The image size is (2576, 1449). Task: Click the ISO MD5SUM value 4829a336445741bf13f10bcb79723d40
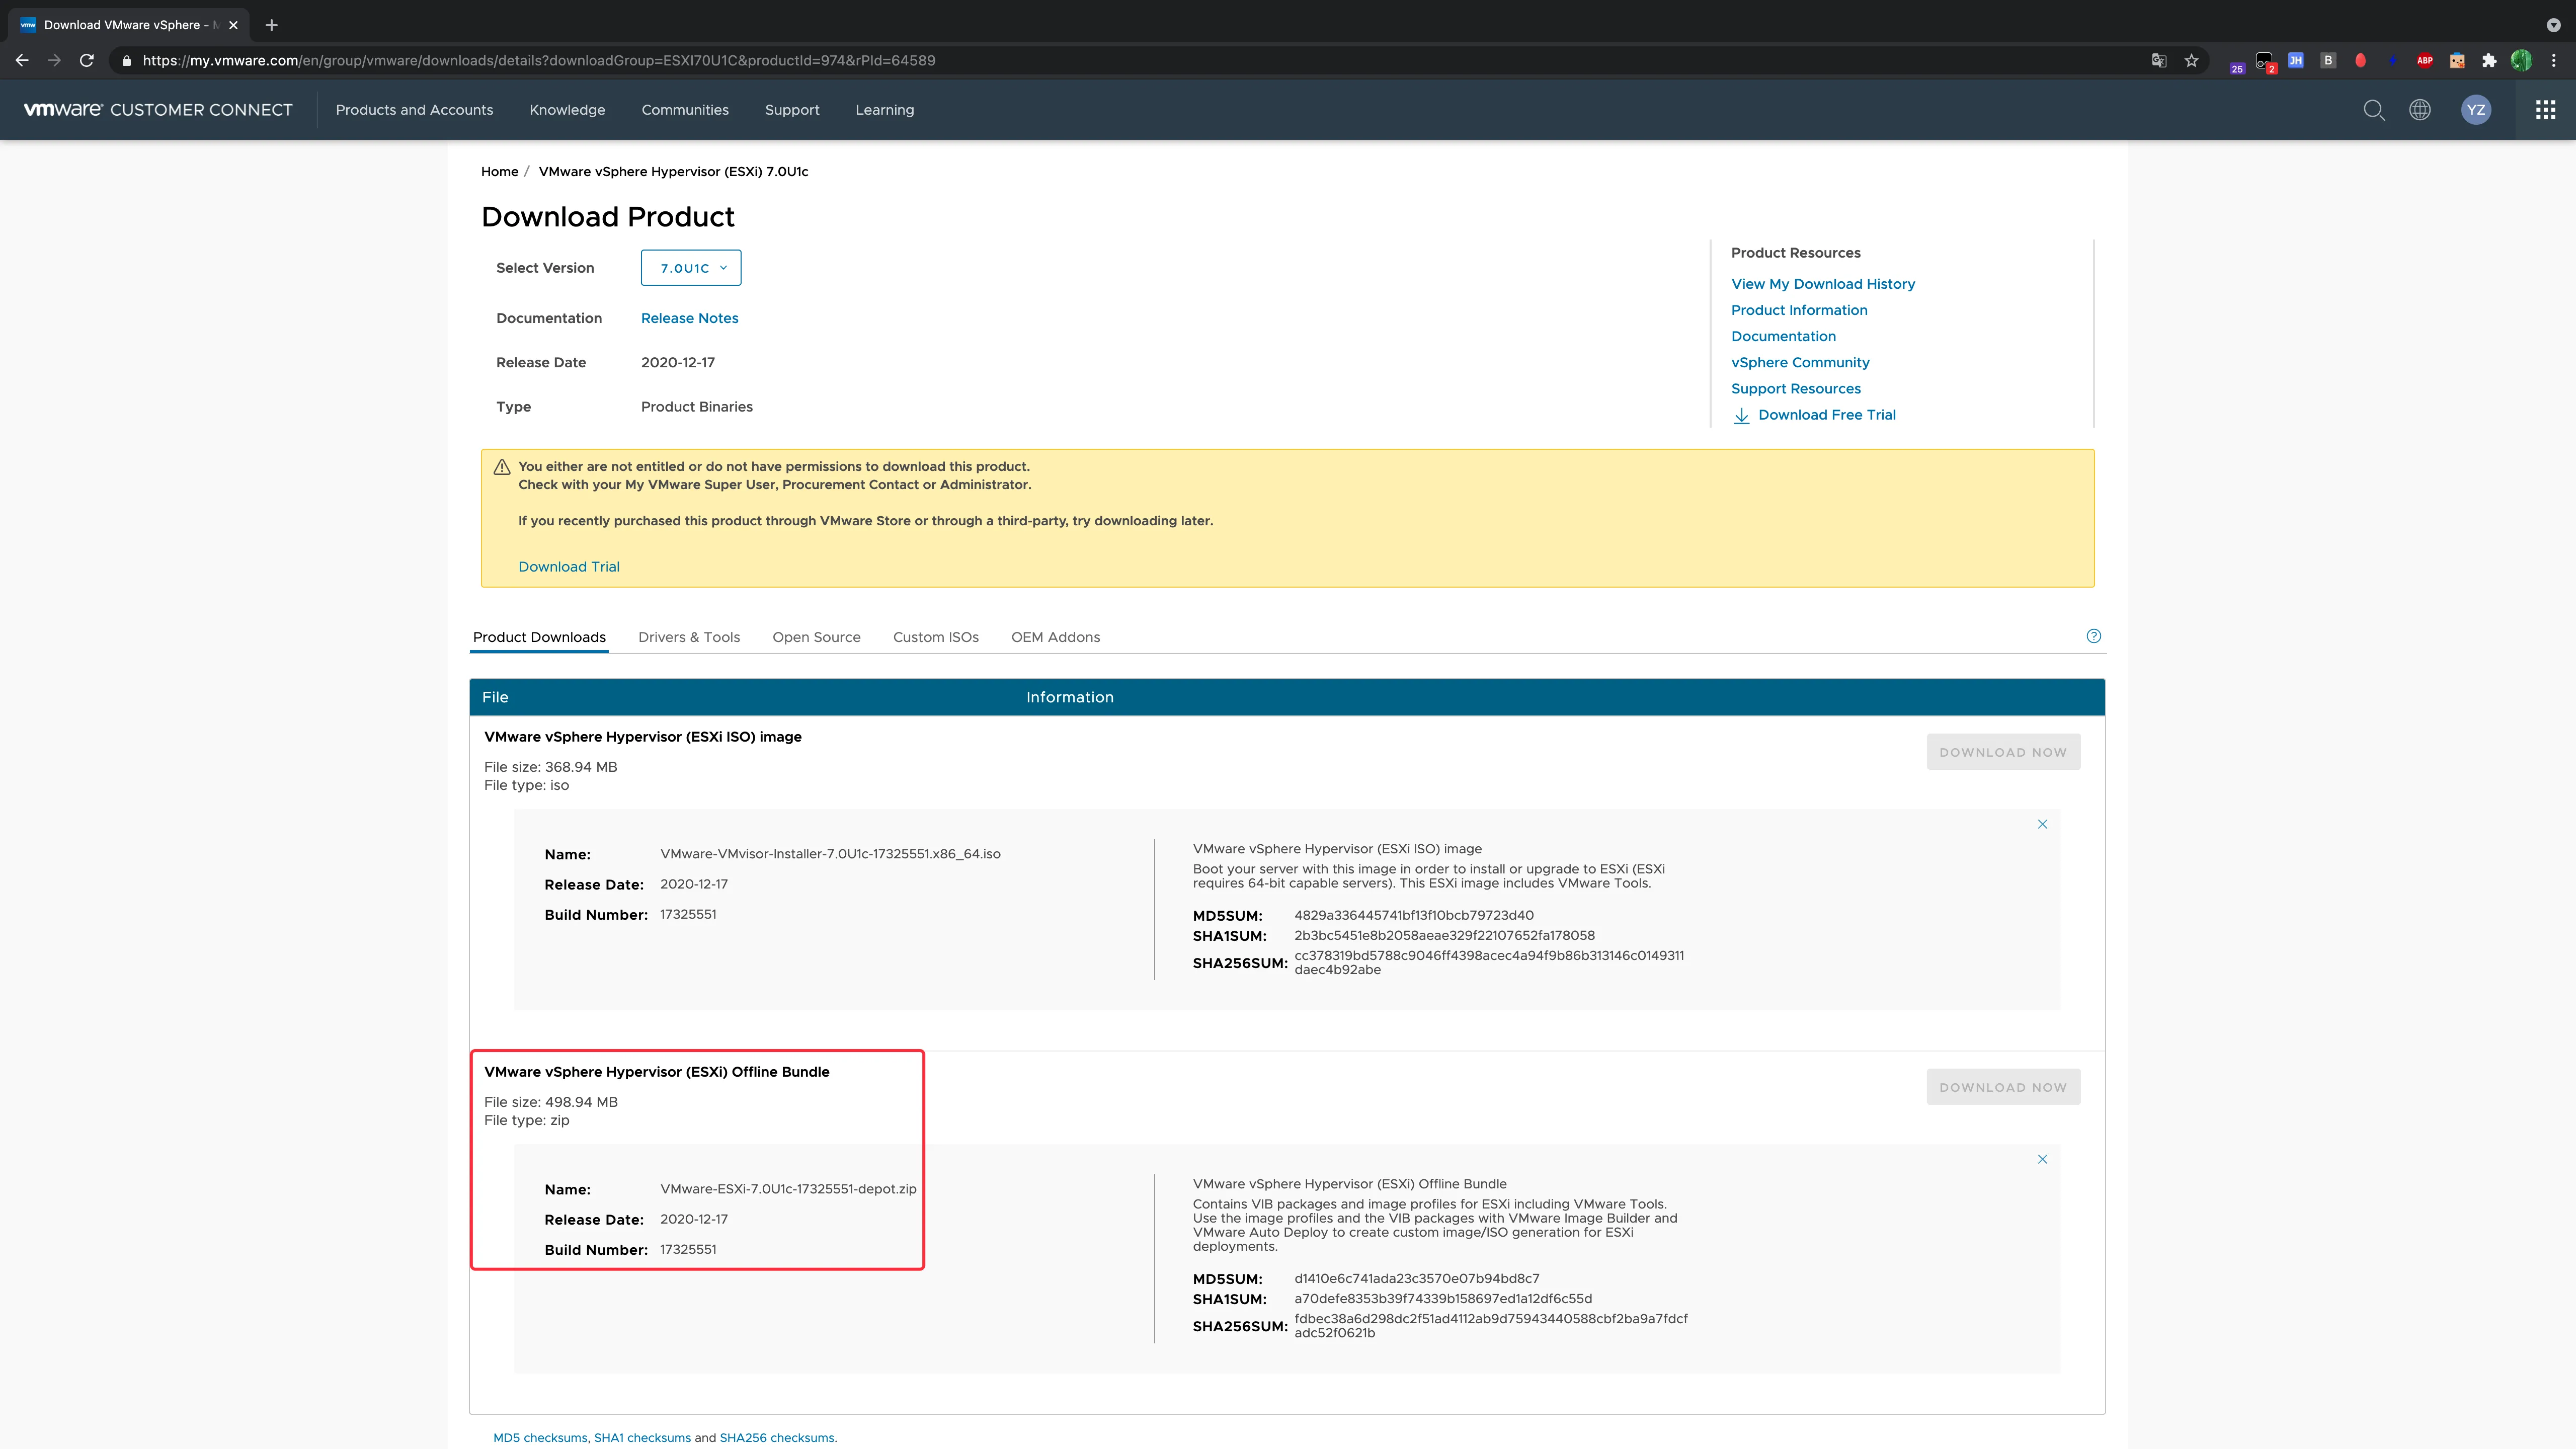coord(1413,915)
